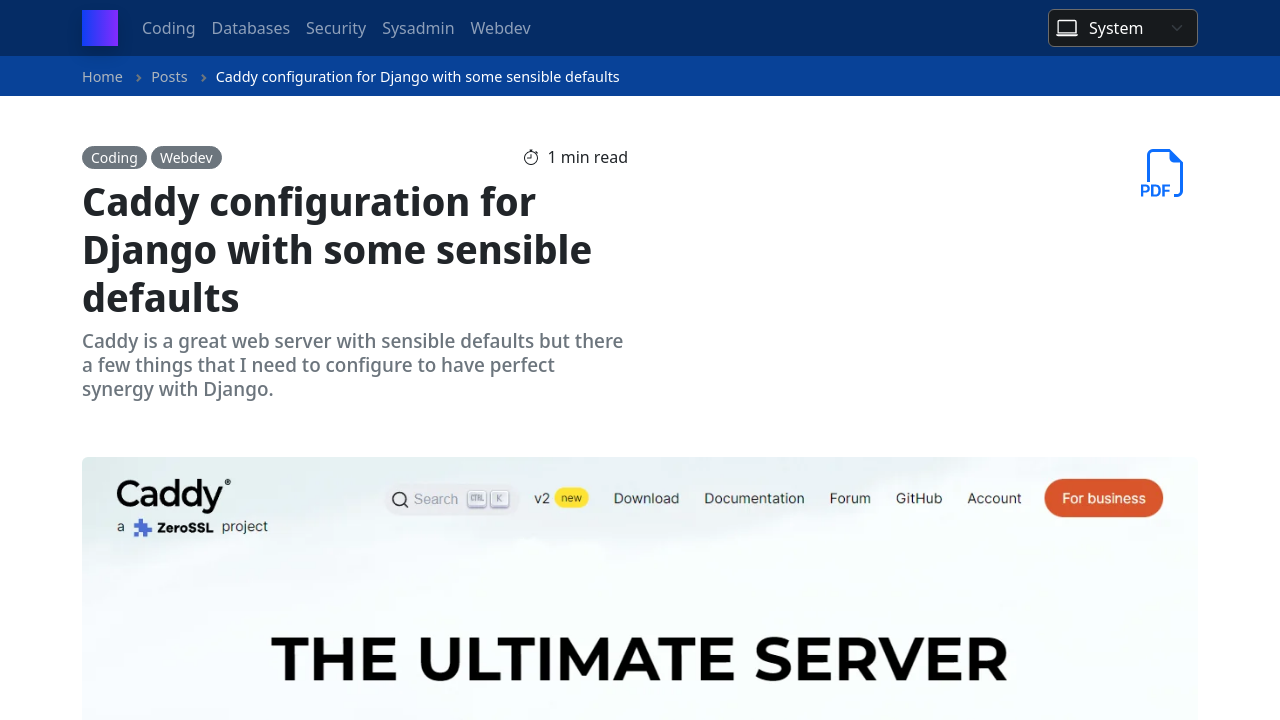Click the search magnifier in the Caddy banner

400,498
